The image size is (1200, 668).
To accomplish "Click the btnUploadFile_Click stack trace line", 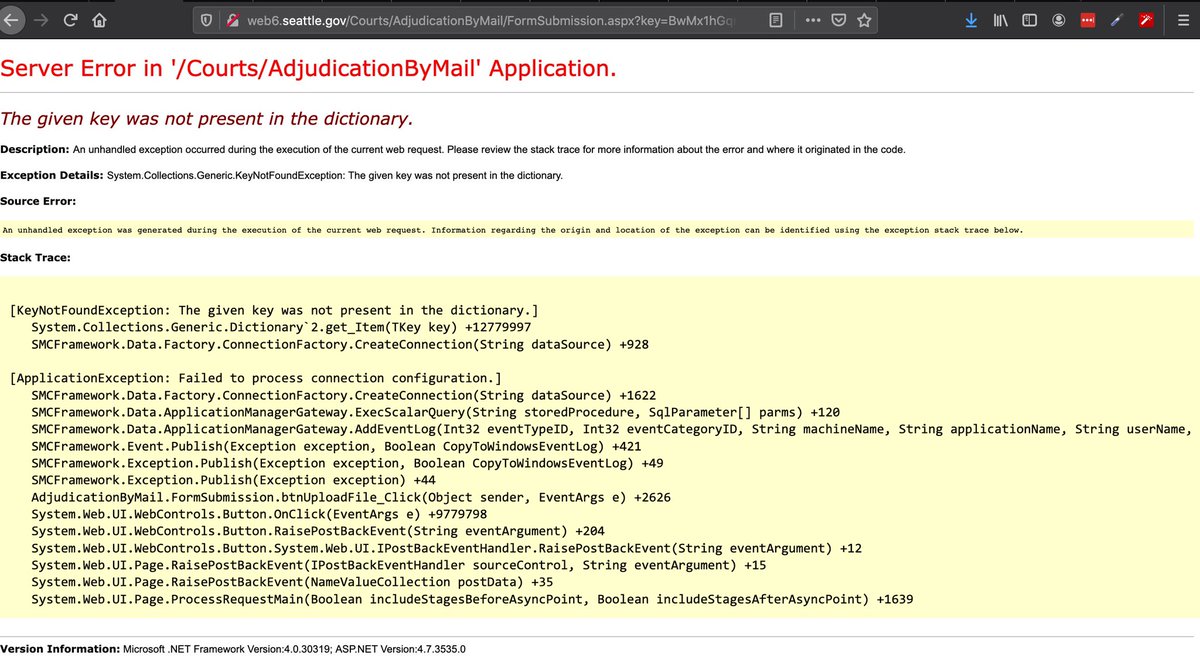I will (351, 497).
